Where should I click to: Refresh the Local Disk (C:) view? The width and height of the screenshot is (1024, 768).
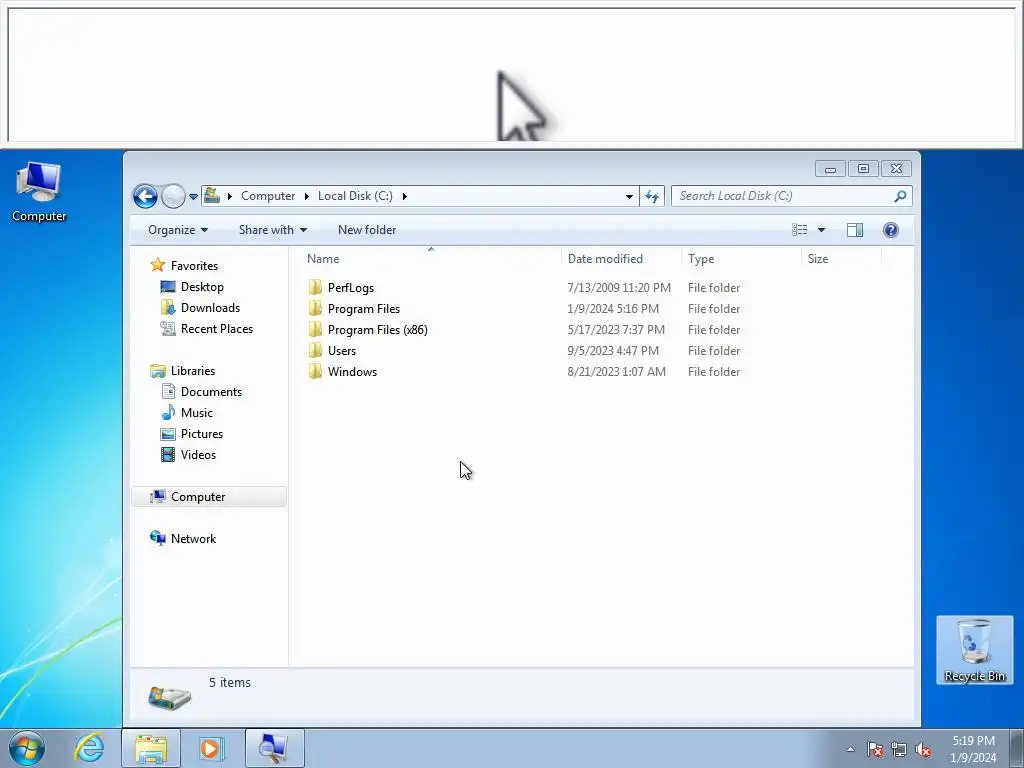(652, 196)
